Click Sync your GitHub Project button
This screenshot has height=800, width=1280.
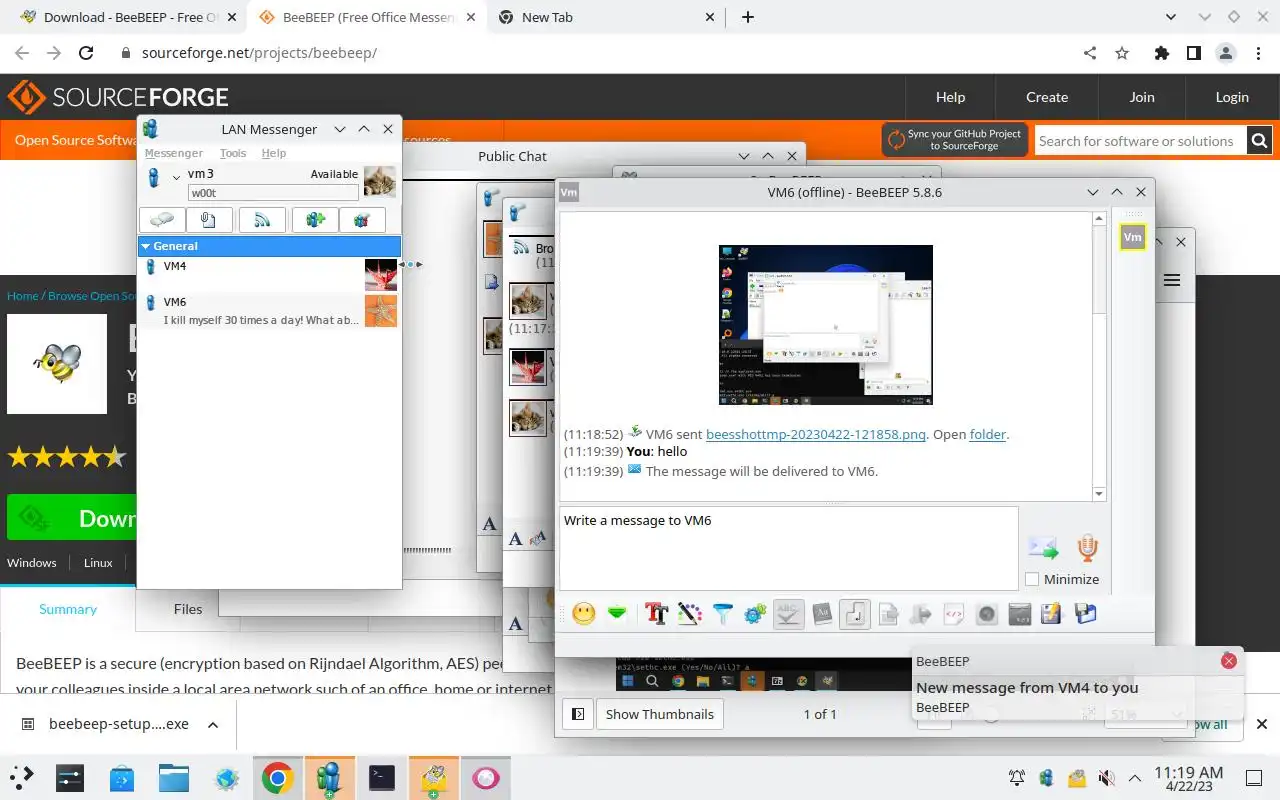click(955, 140)
